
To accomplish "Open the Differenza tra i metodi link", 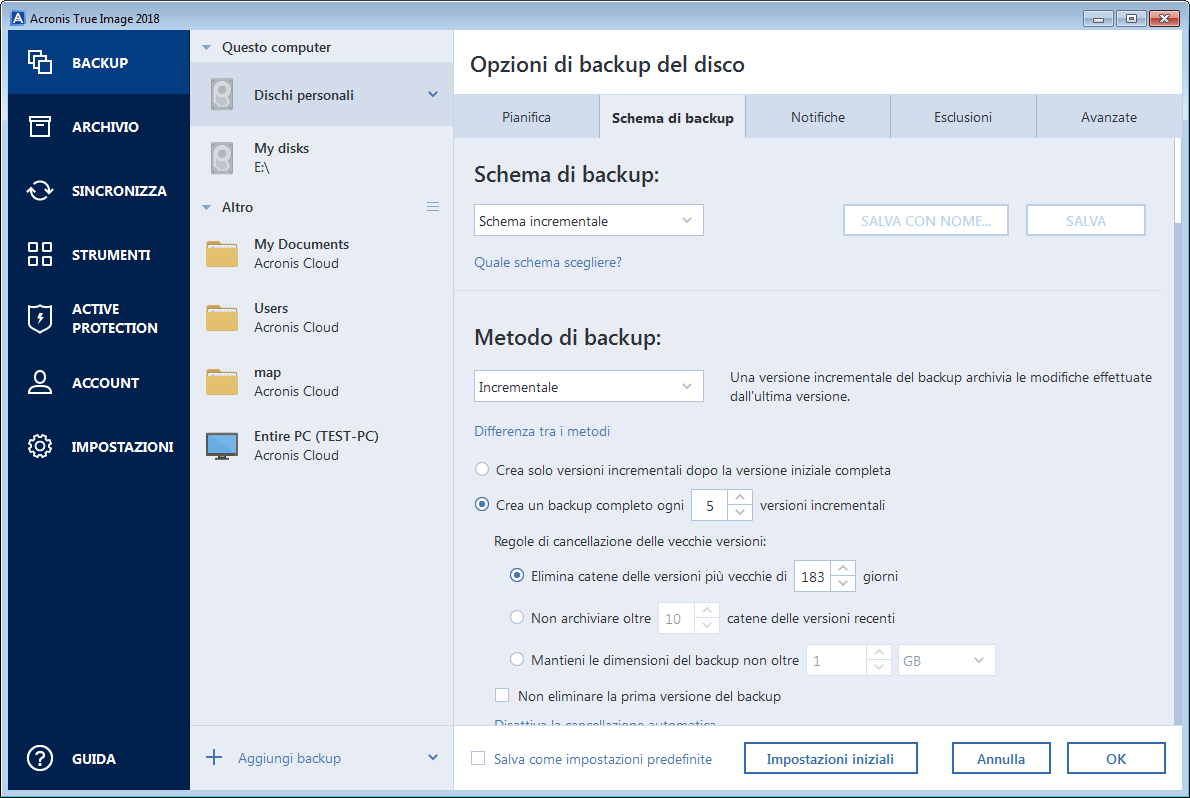I will pyautogui.click(x=542, y=431).
